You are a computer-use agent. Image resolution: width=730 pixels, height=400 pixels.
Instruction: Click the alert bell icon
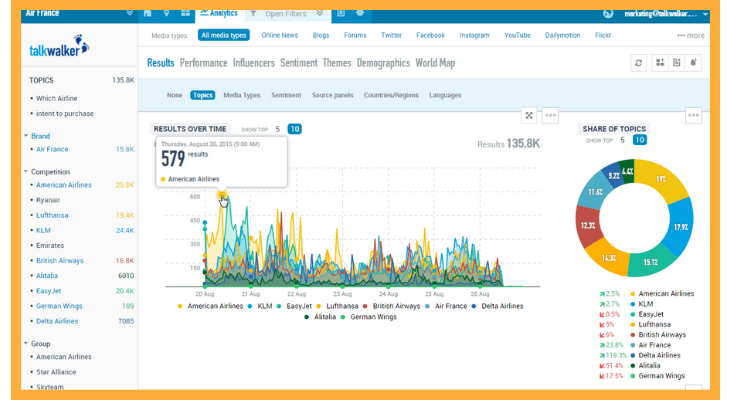(693, 62)
